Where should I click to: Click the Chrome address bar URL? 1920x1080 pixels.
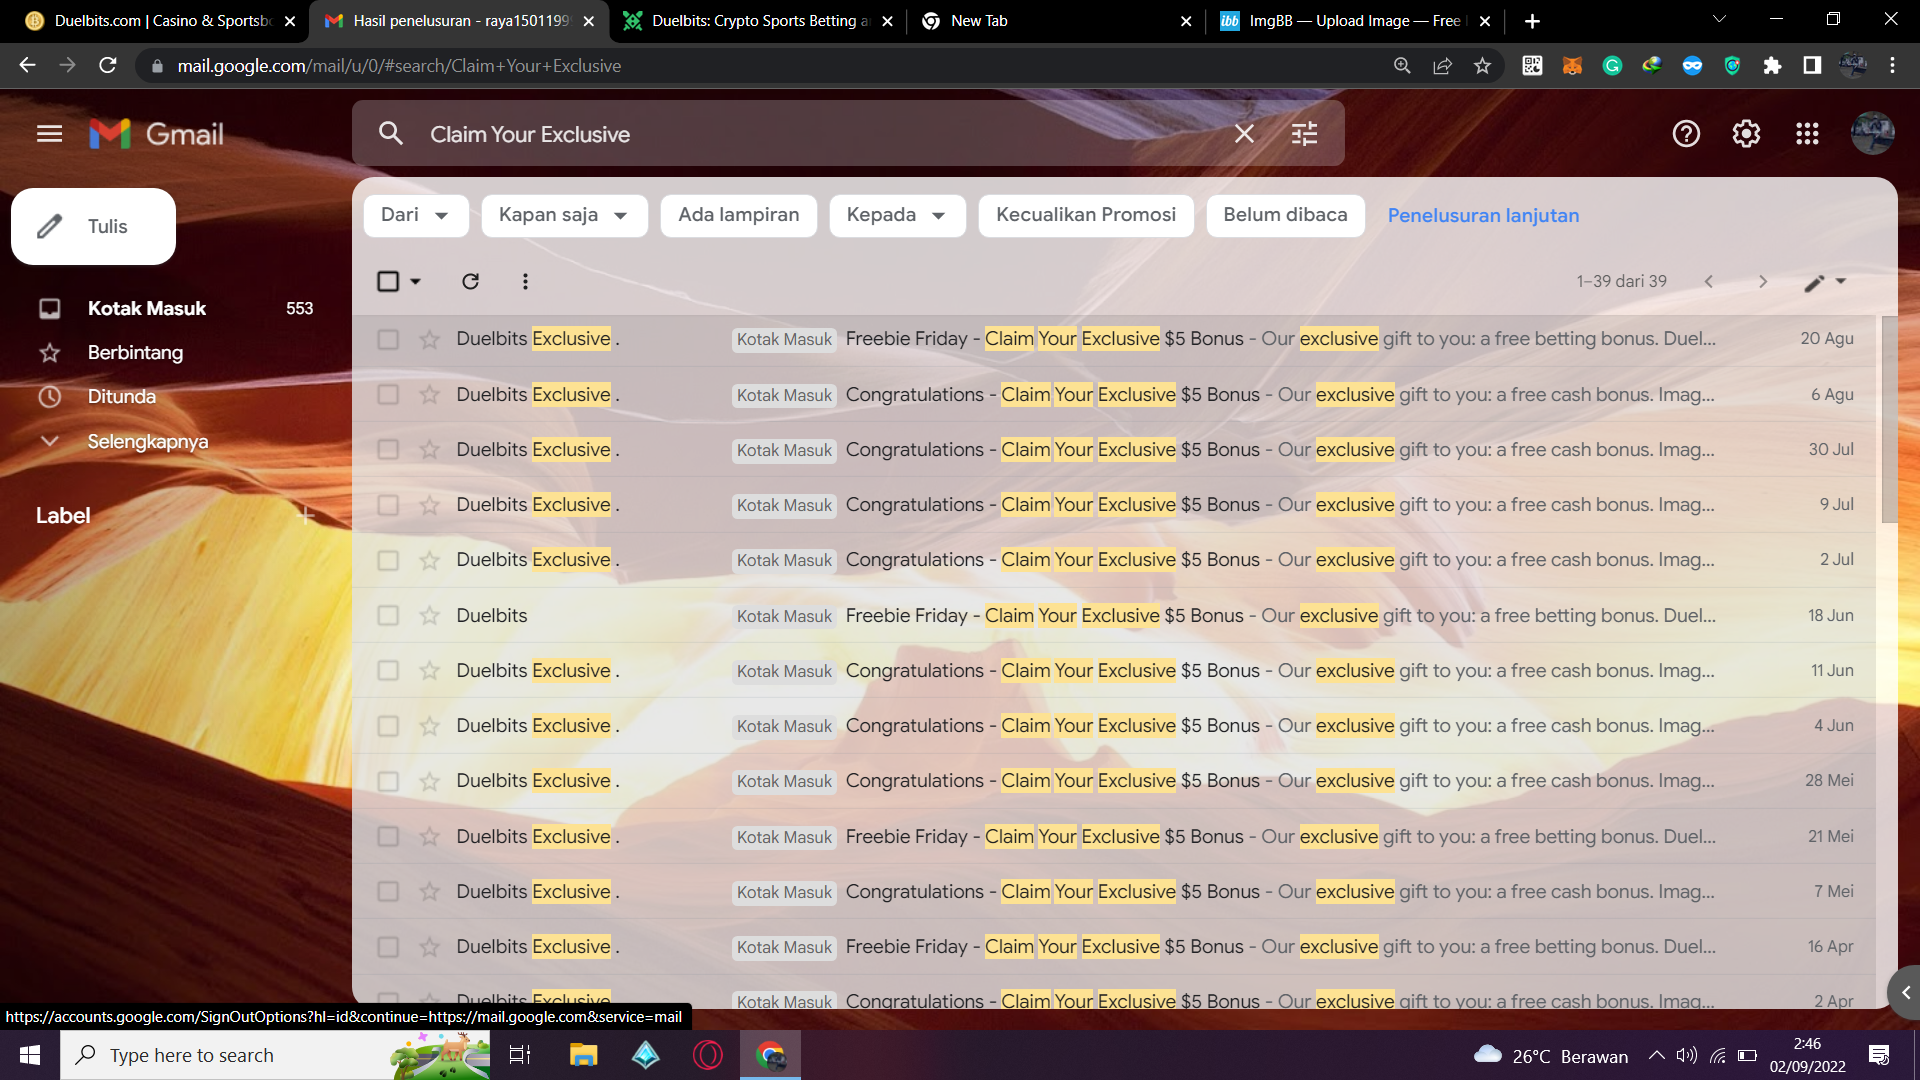(x=399, y=66)
